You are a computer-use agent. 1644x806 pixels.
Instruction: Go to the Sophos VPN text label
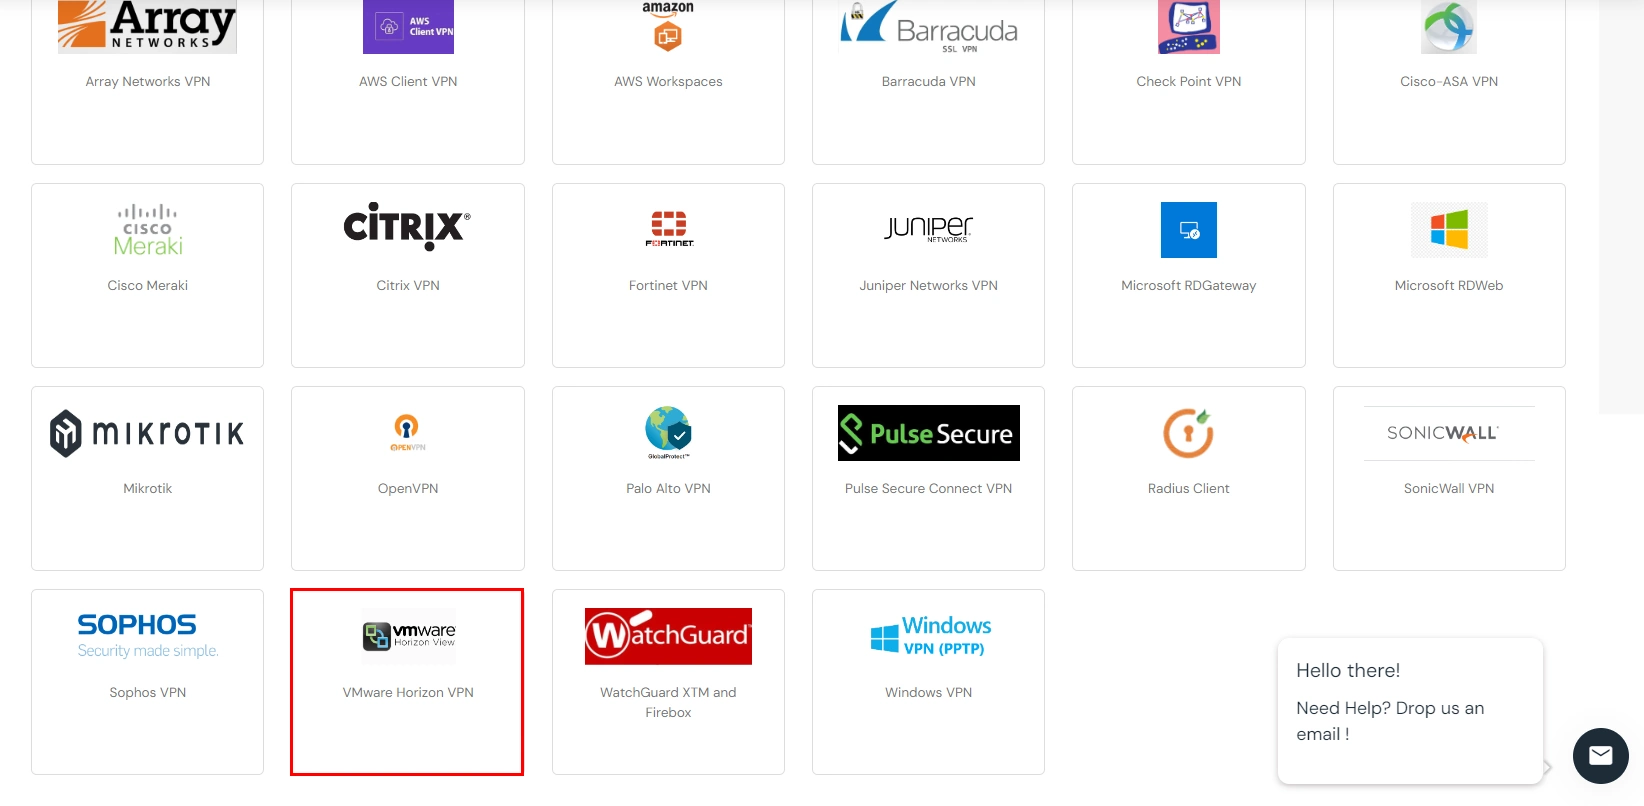(x=148, y=693)
